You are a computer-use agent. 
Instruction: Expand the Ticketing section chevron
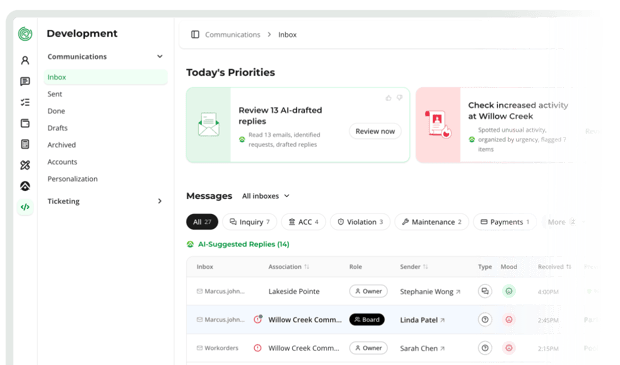point(160,201)
